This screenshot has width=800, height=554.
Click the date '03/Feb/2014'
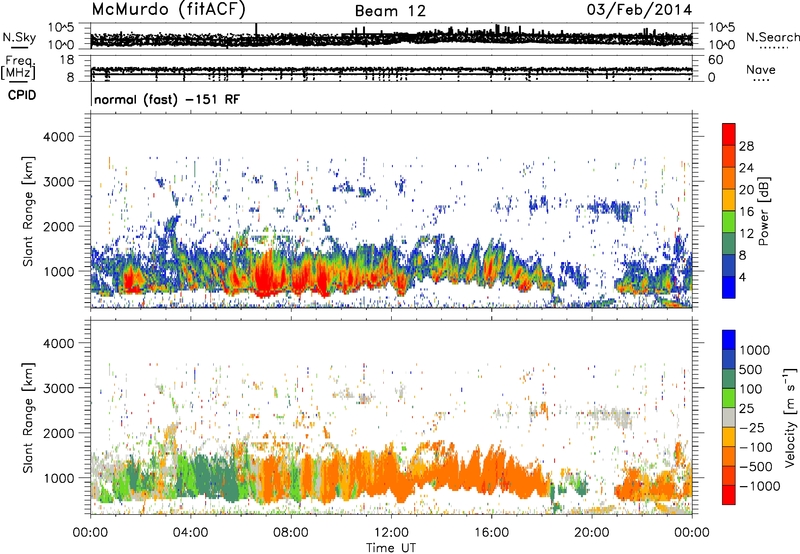[x=639, y=10]
